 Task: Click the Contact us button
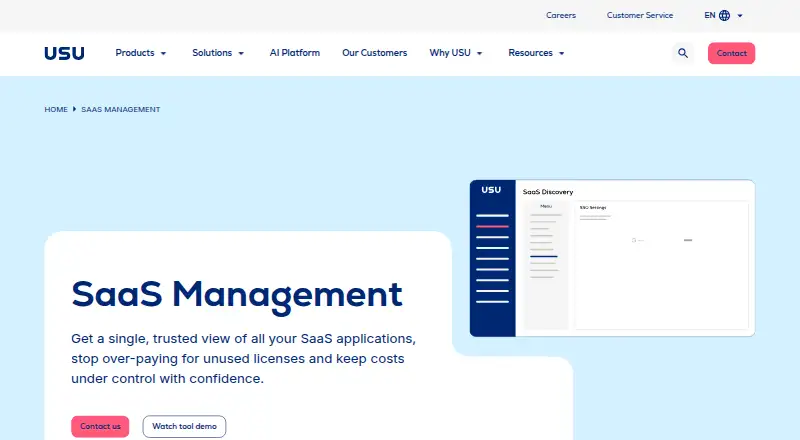tap(100, 426)
